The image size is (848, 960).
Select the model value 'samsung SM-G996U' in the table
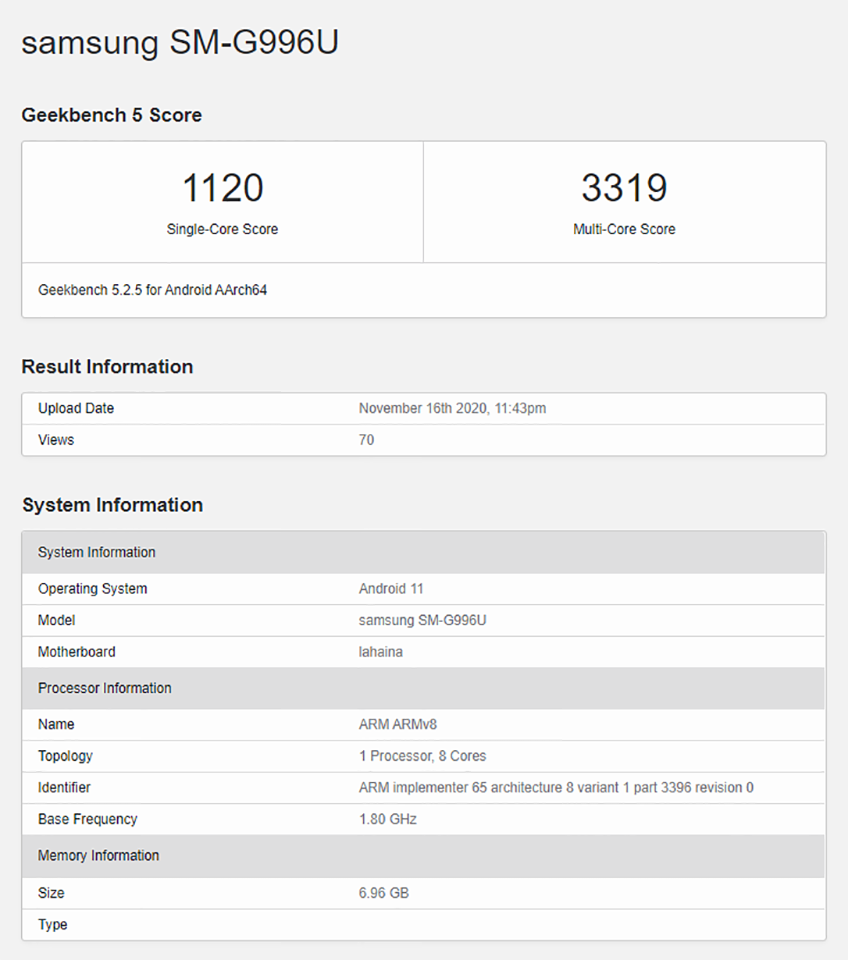point(422,620)
